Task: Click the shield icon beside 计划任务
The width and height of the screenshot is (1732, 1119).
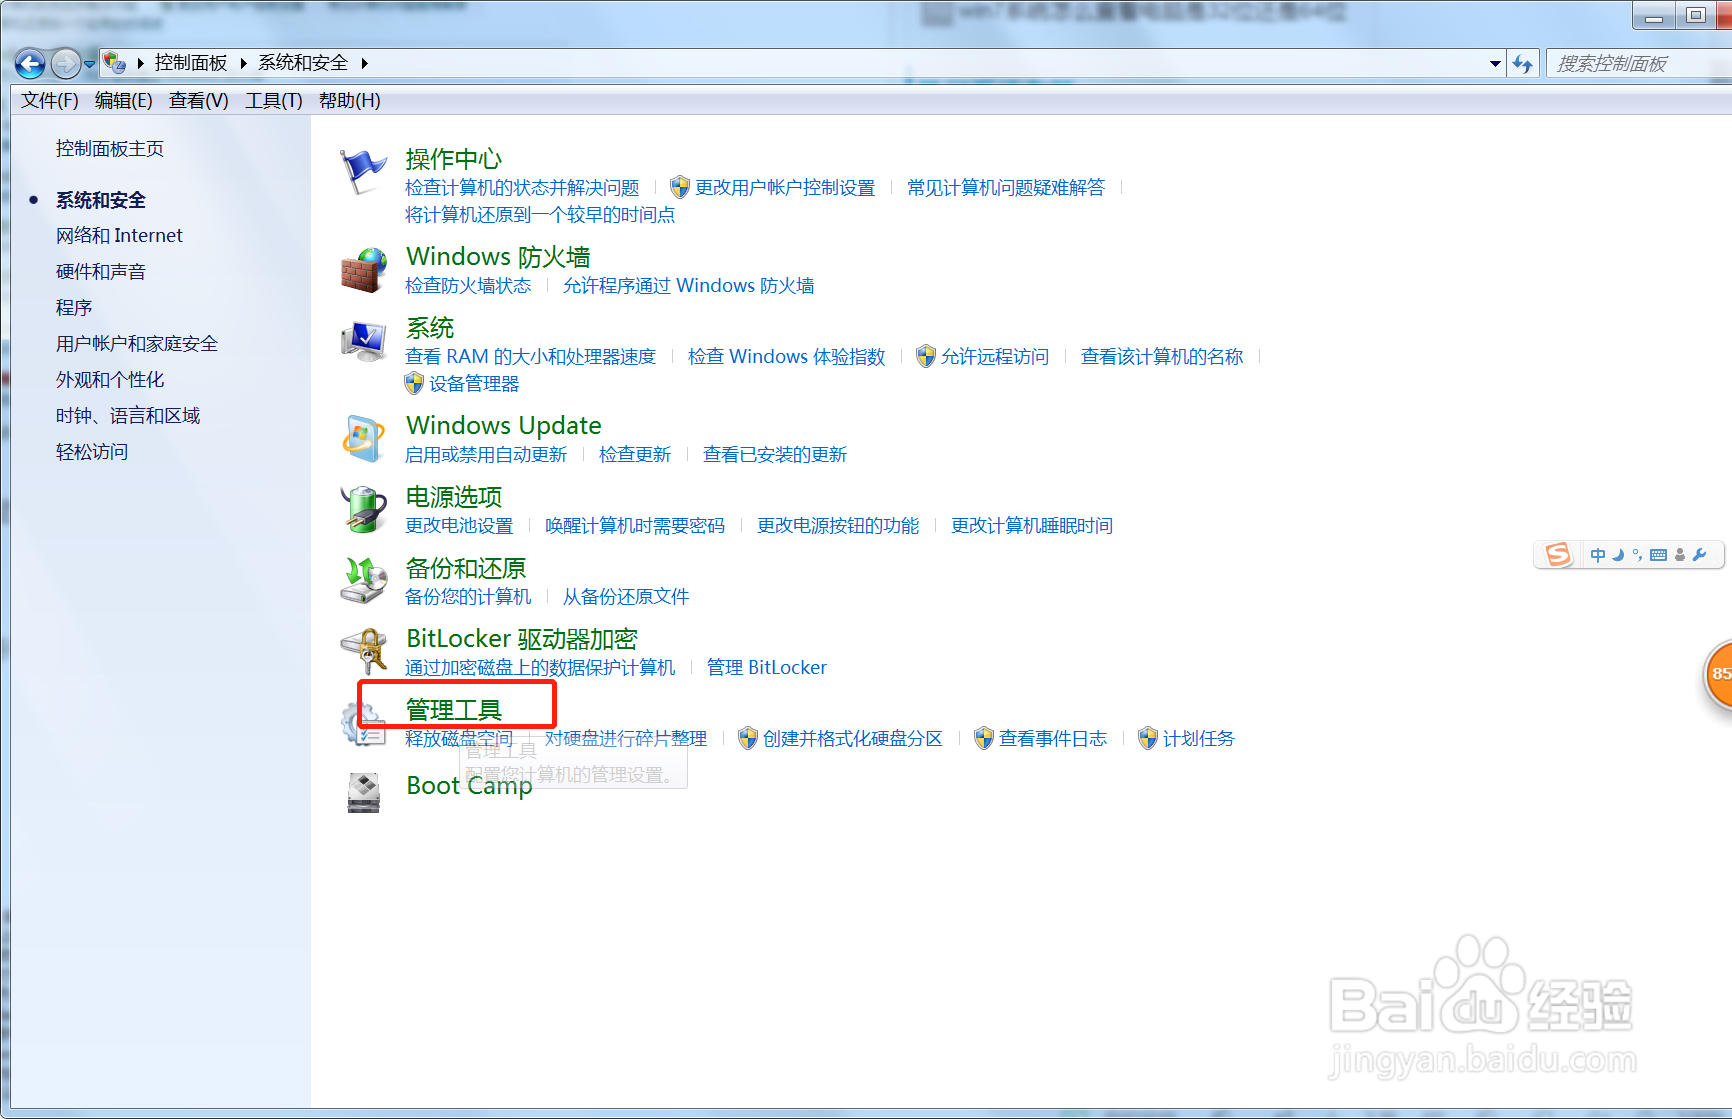Action: click(x=1148, y=738)
